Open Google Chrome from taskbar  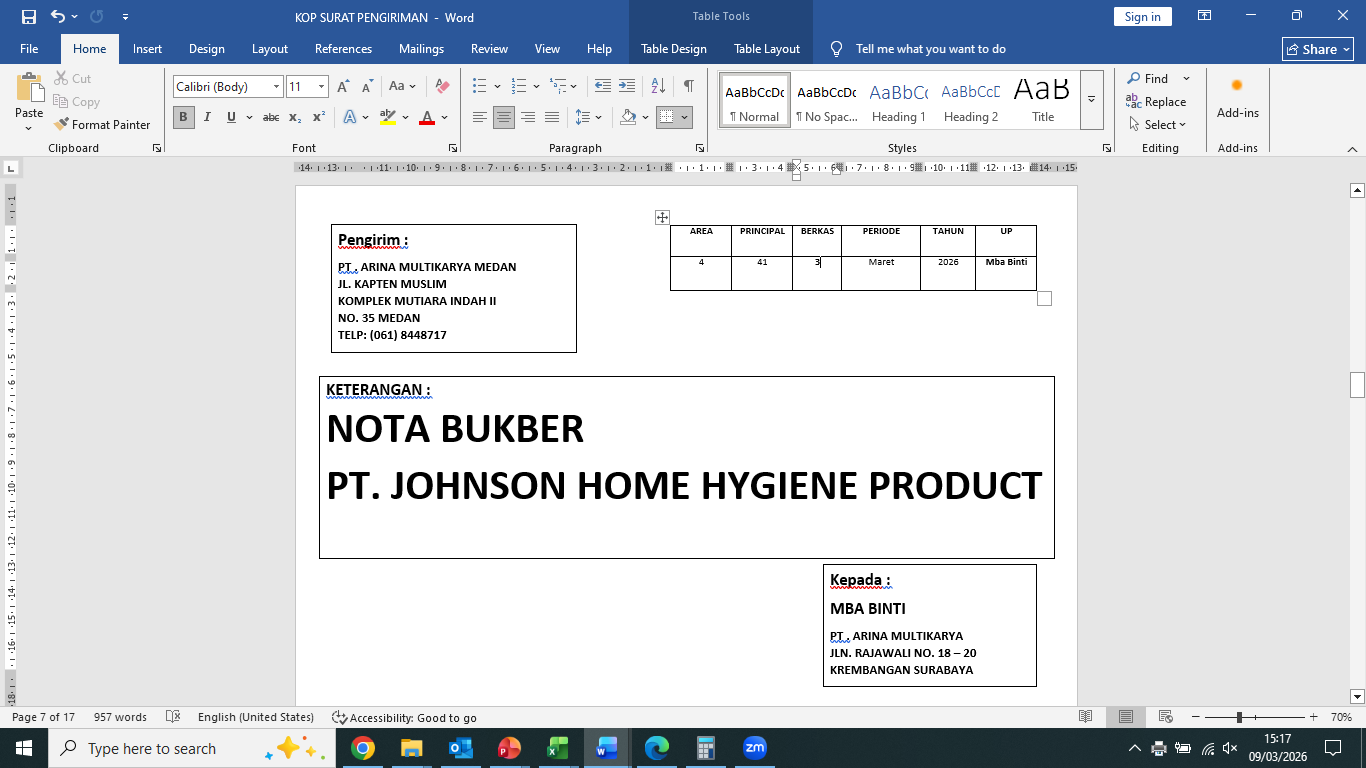[x=363, y=748]
